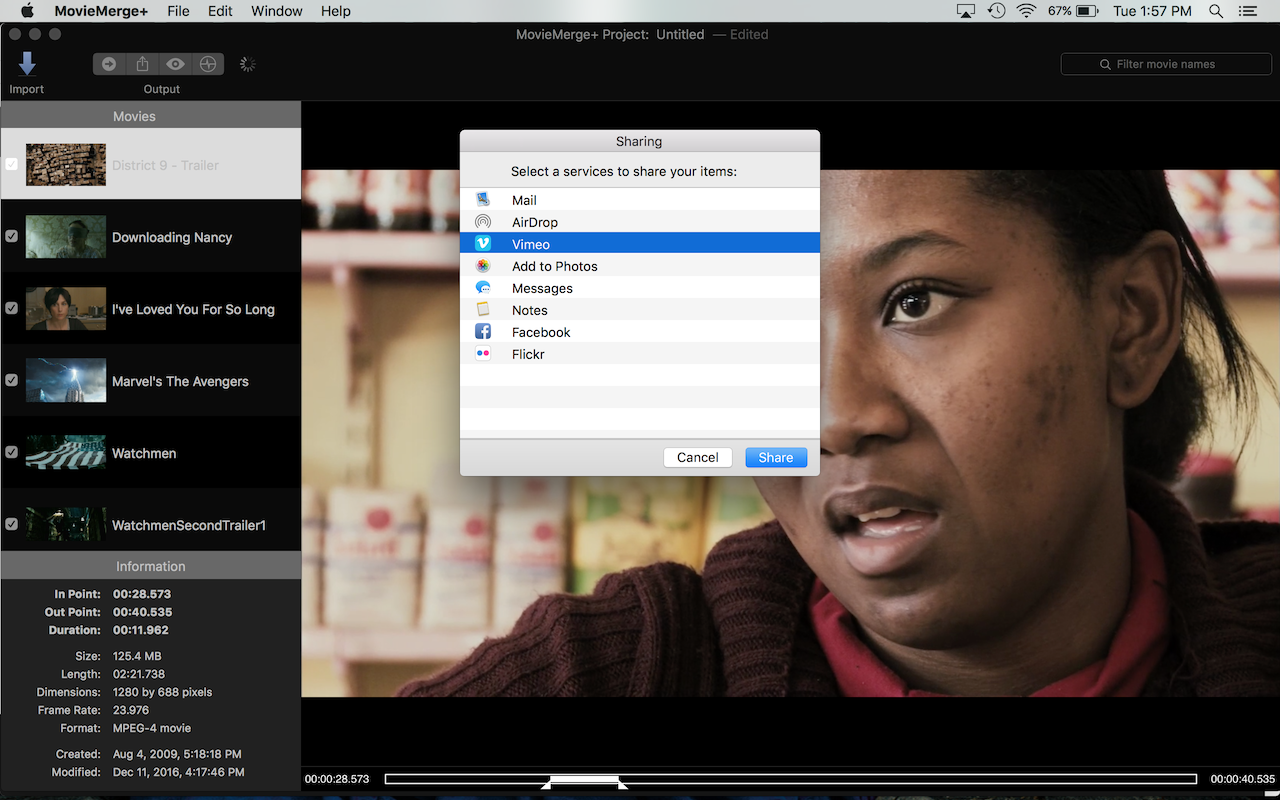Screen dimensions: 1280x800
Task: Uncheck the District 9 - Trailer checkbox
Action: coord(12,165)
